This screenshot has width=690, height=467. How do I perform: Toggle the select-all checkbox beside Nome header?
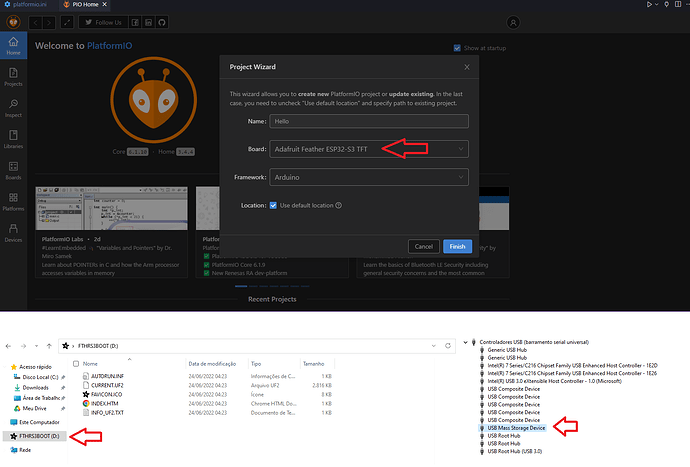coord(76,364)
